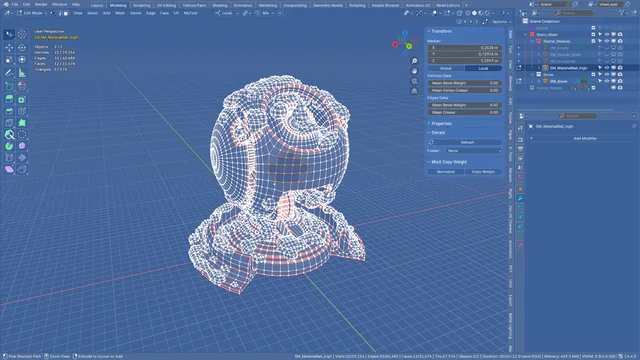Uncheck the Starter_Meshes collection exclude checkbox

tap(593, 41)
